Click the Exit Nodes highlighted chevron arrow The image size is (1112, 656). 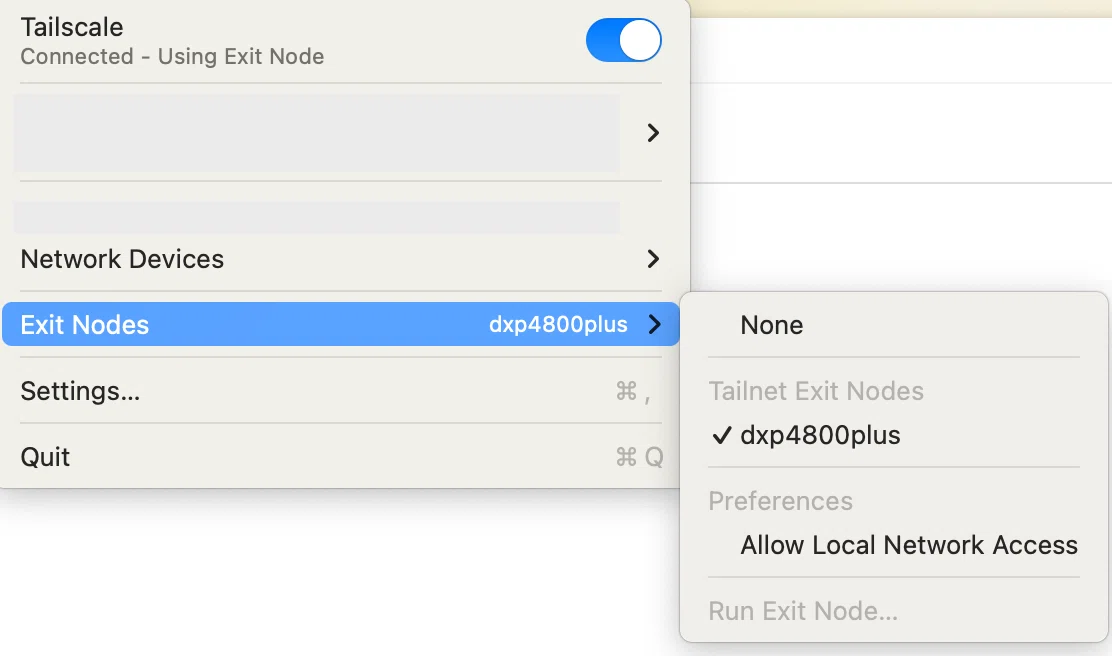pyautogui.click(x=654, y=324)
